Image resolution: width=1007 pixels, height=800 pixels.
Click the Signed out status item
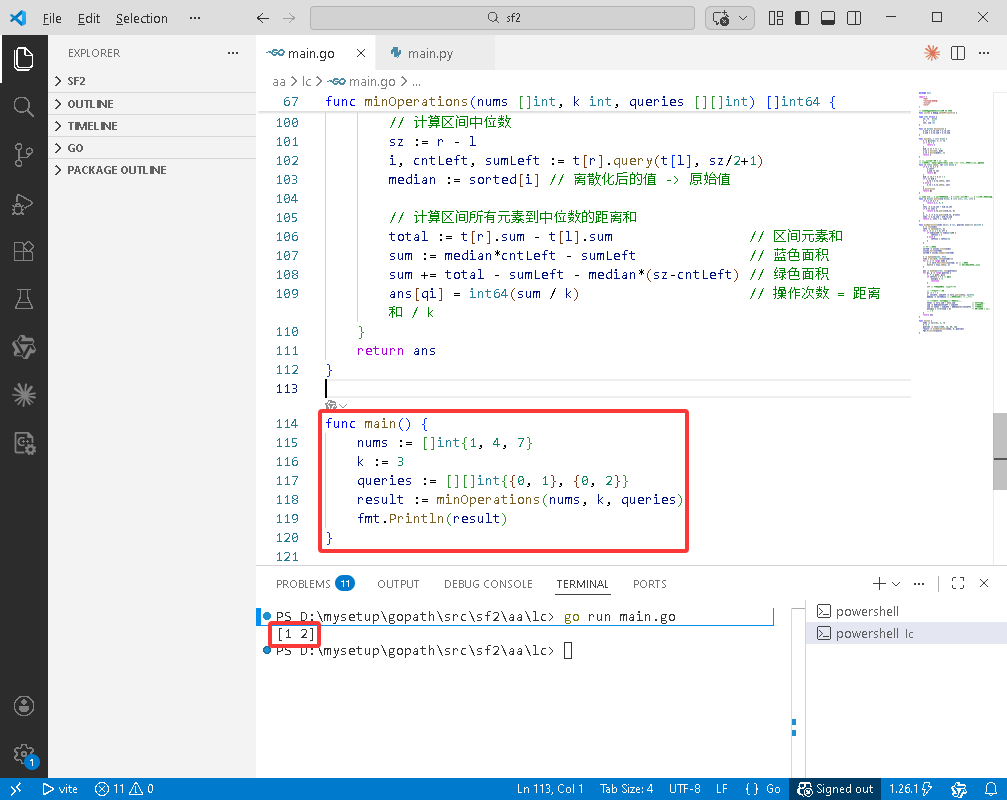(x=836, y=788)
